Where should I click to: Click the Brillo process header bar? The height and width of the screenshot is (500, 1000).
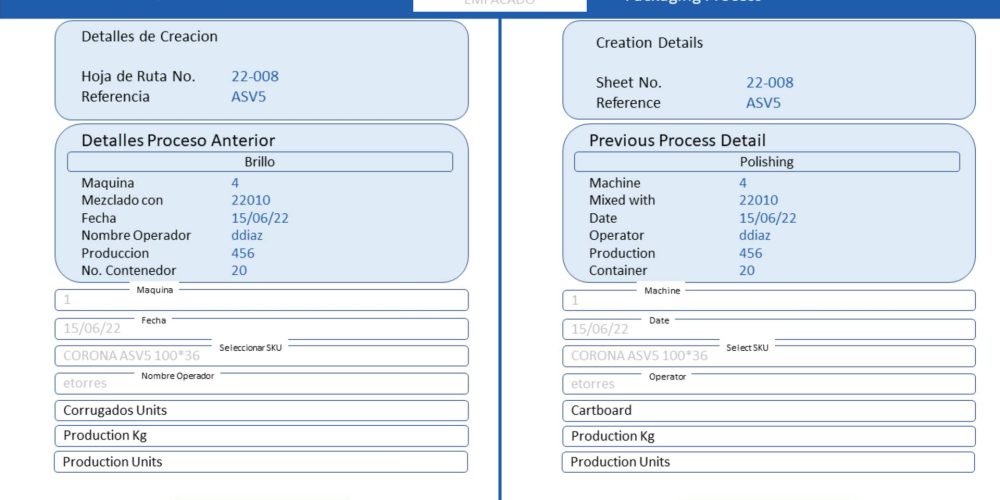tap(260, 162)
